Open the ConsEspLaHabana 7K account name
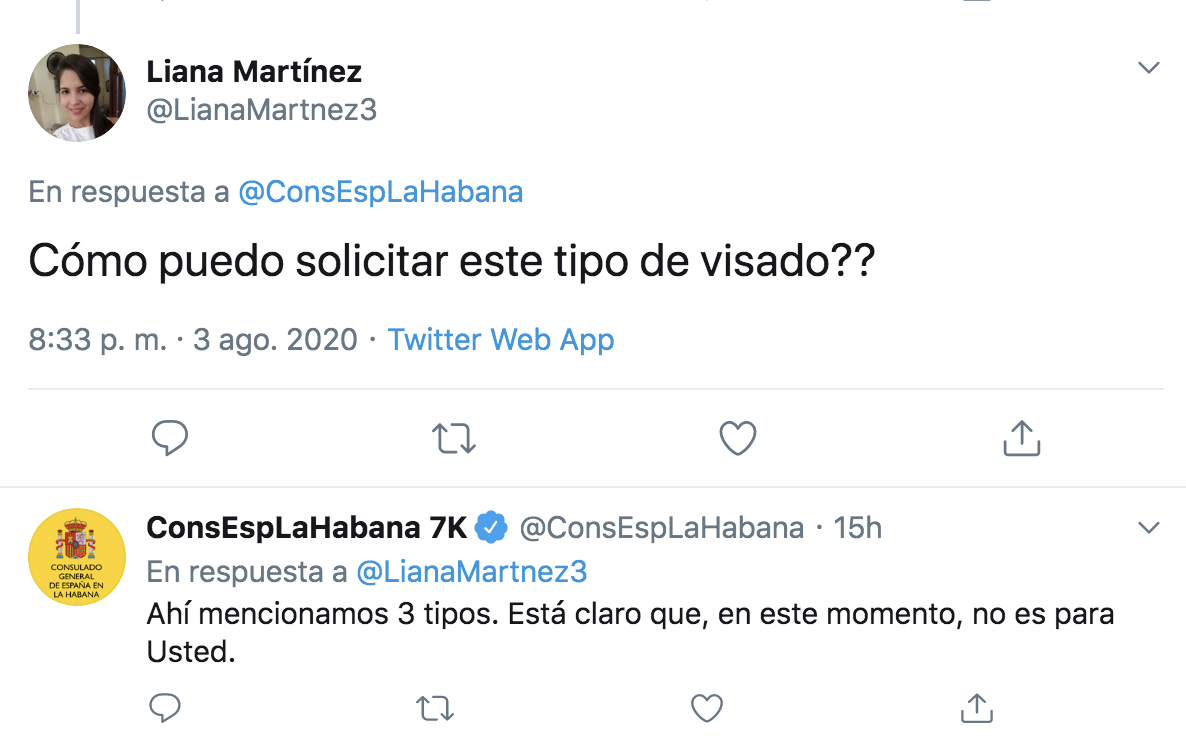Screen dimensions: 1186x738 [x=306, y=527]
